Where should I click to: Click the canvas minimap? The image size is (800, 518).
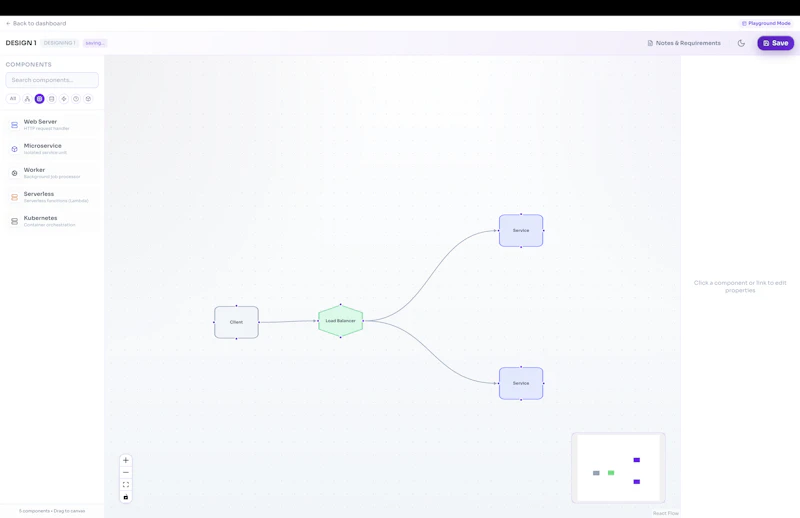coord(618,467)
